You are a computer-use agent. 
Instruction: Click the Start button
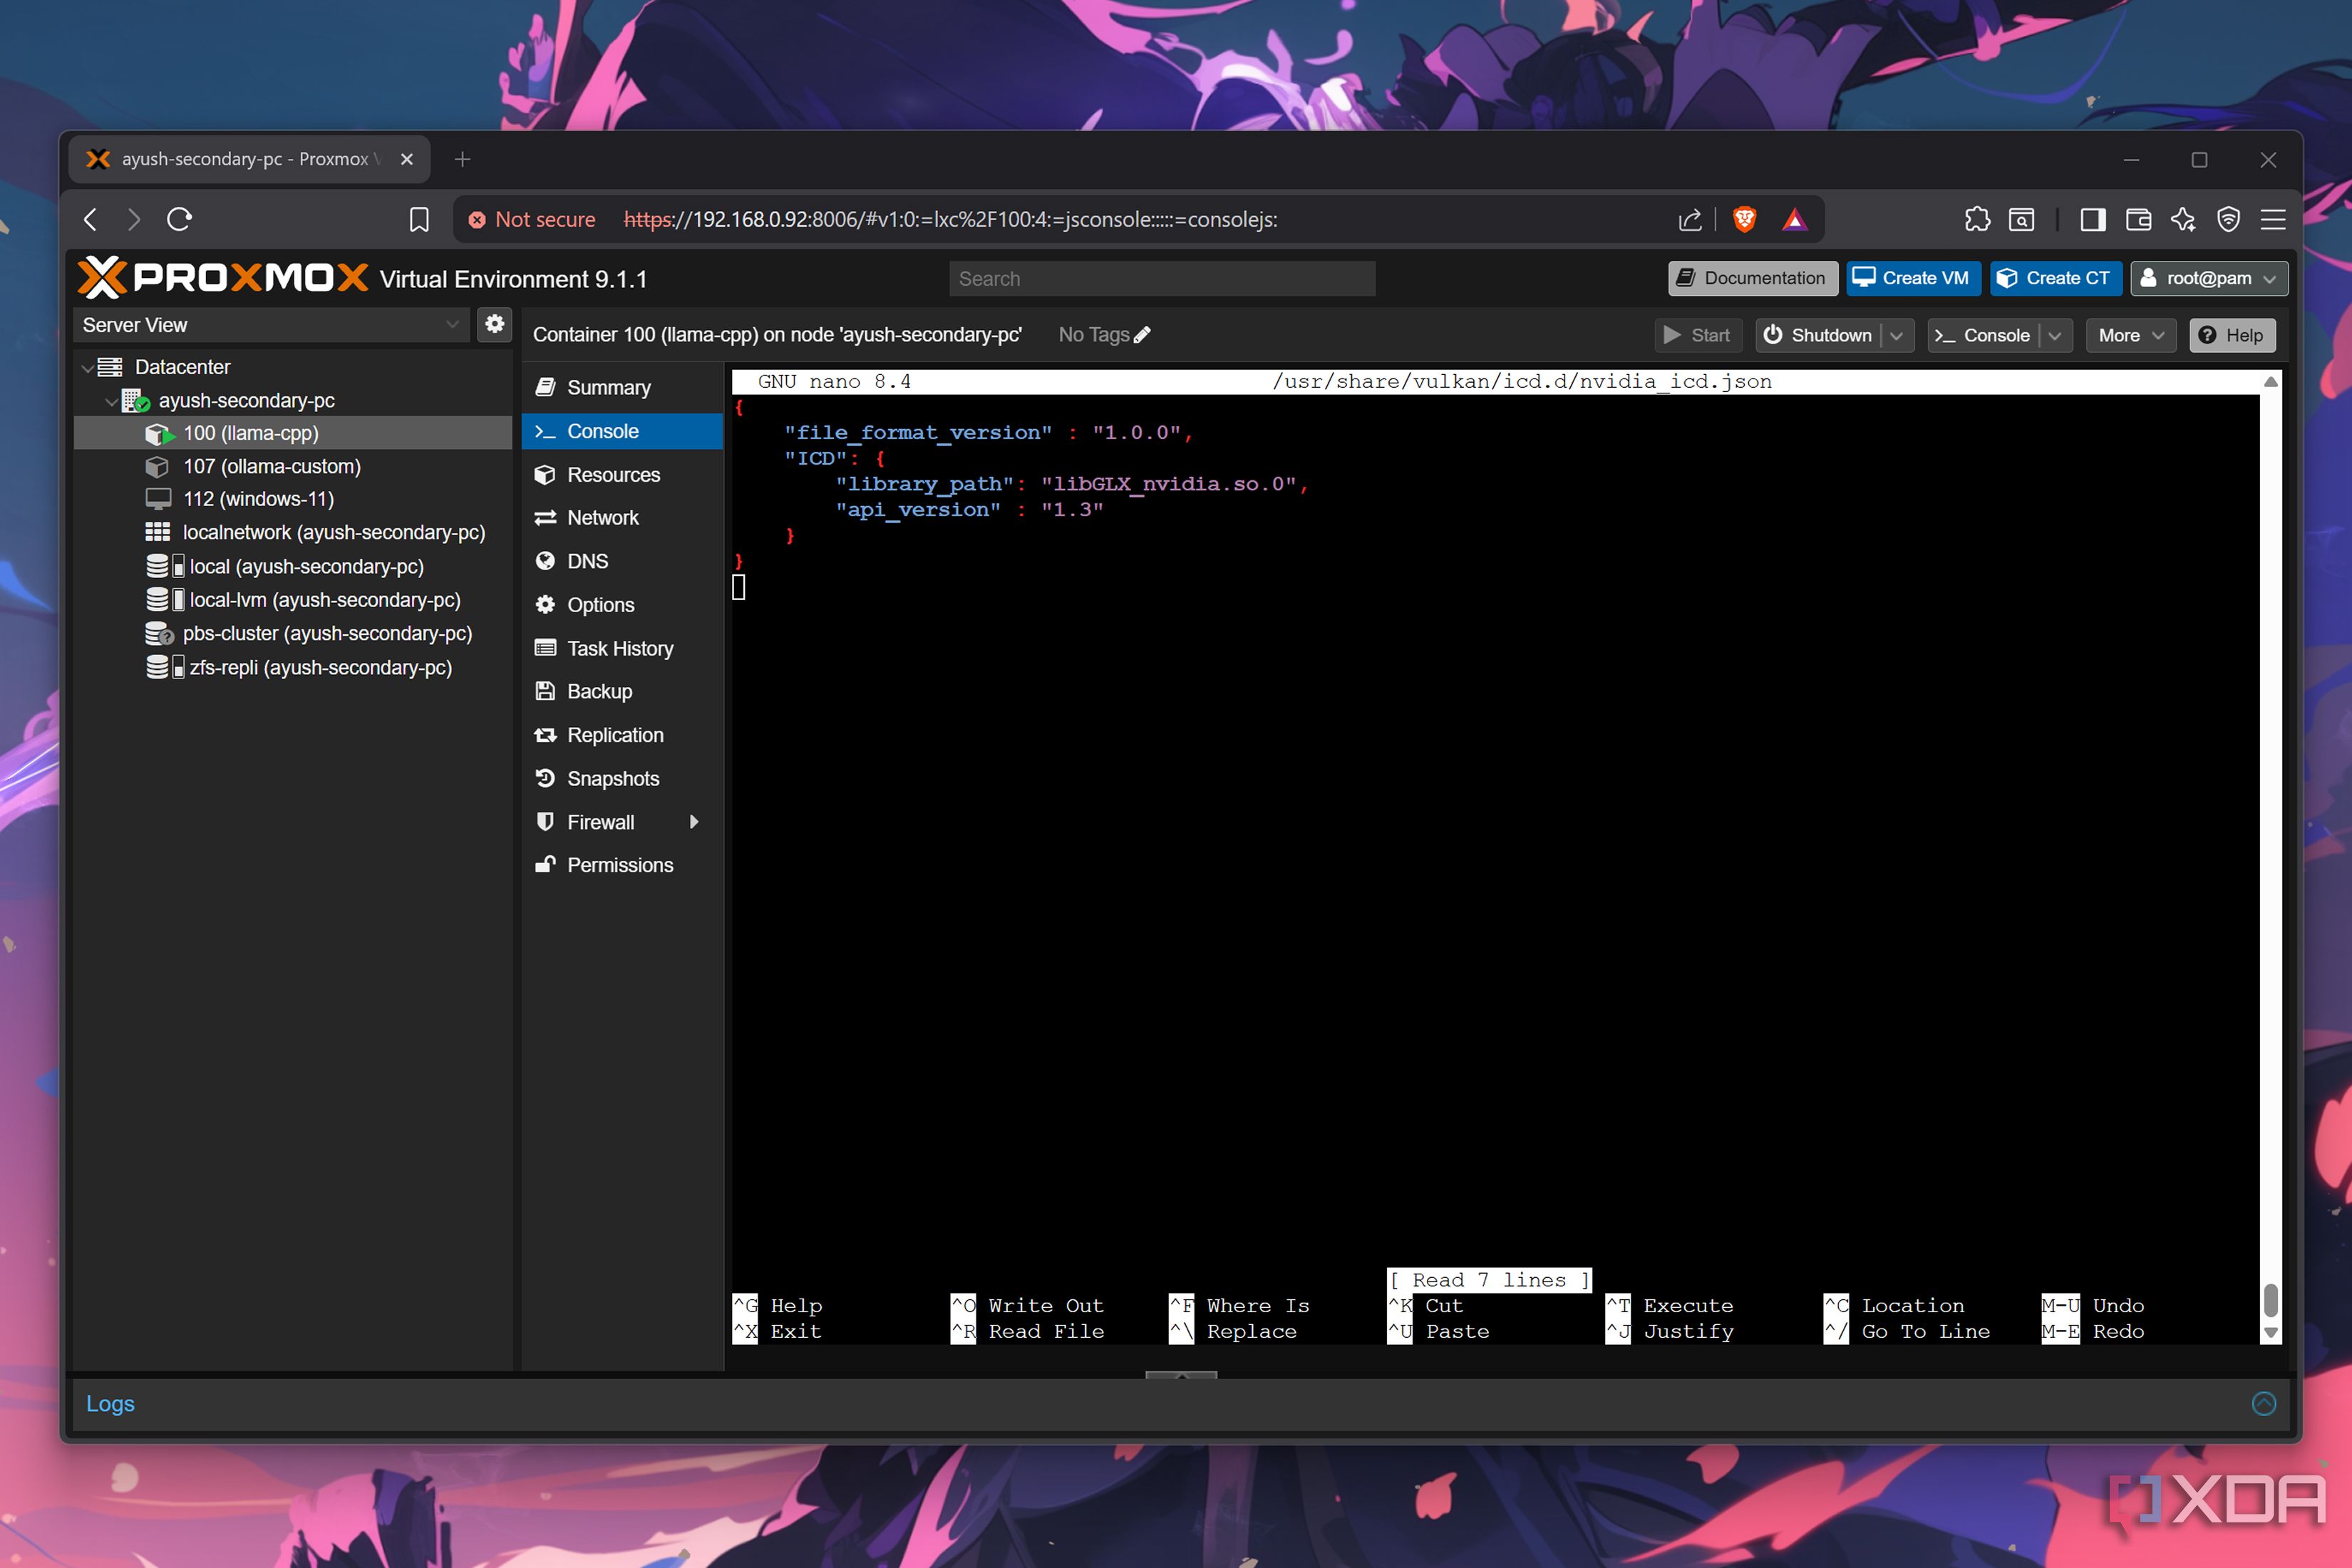(1698, 336)
